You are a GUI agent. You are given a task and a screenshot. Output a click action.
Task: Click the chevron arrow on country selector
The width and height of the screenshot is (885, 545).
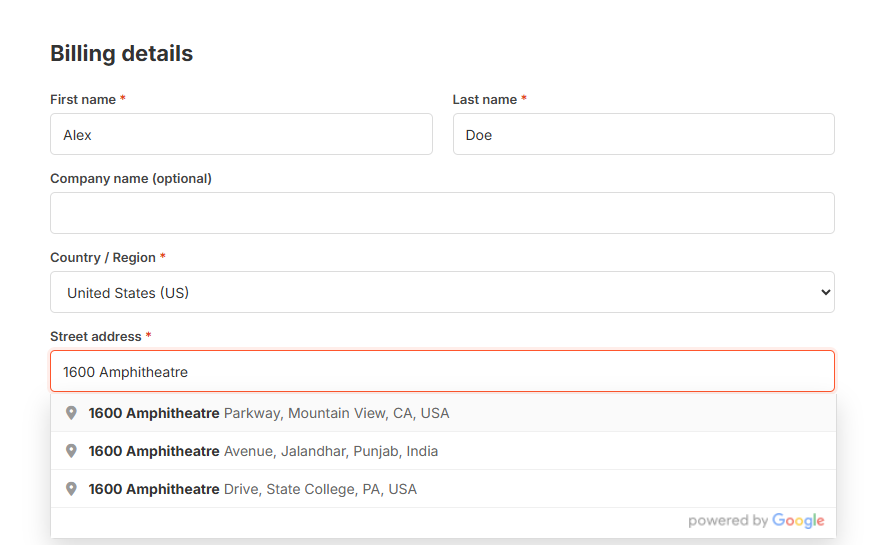click(x=825, y=293)
